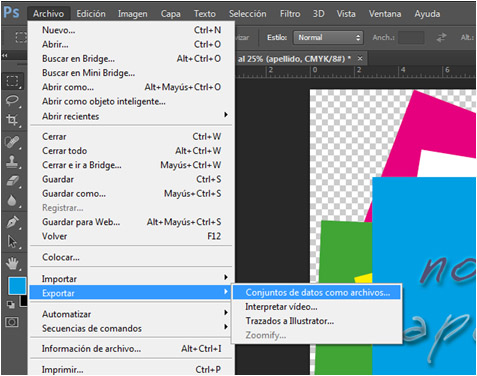This screenshot has height=376, width=477.
Task: Expand Abrir recientes submenu
Action: tap(131, 116)
